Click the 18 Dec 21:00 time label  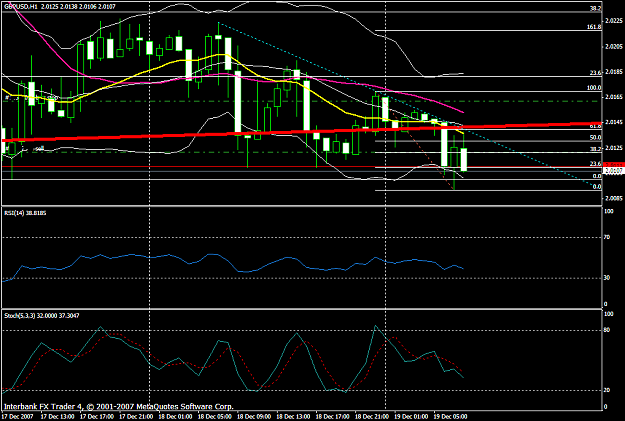[x=372, y=417]
